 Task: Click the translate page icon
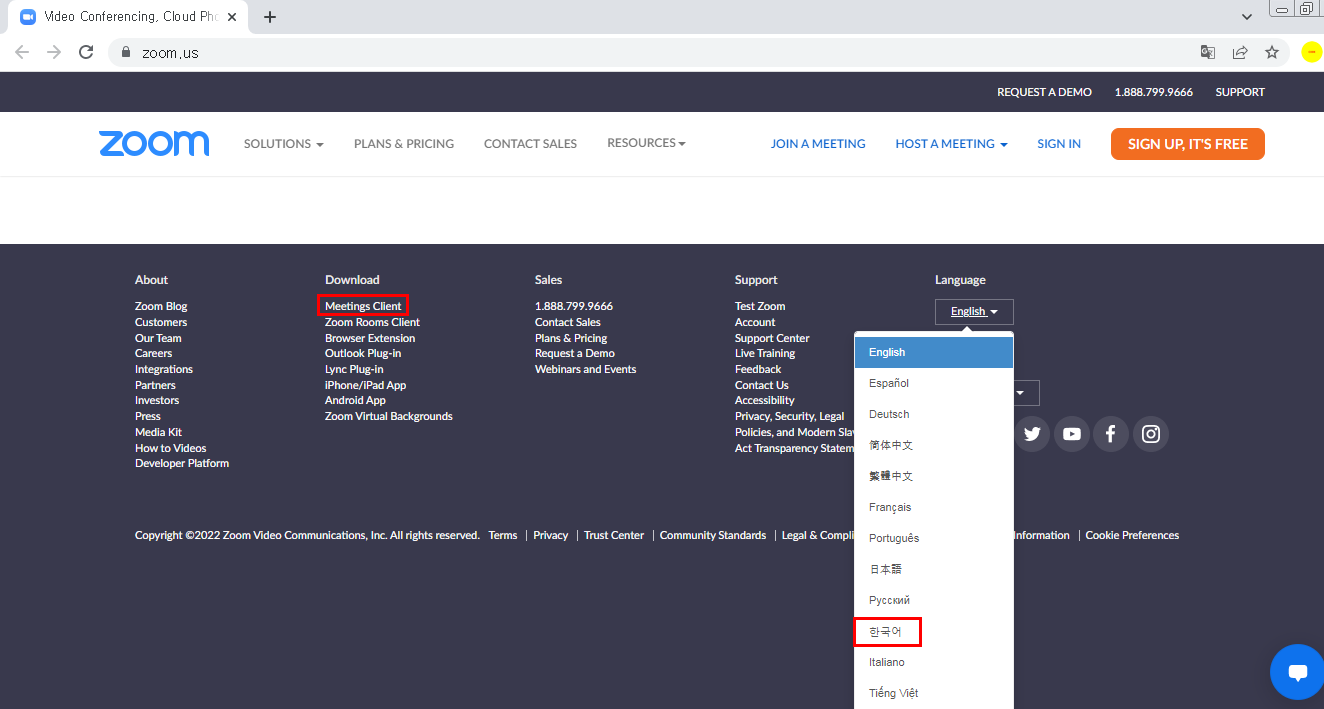(1208, 52)
